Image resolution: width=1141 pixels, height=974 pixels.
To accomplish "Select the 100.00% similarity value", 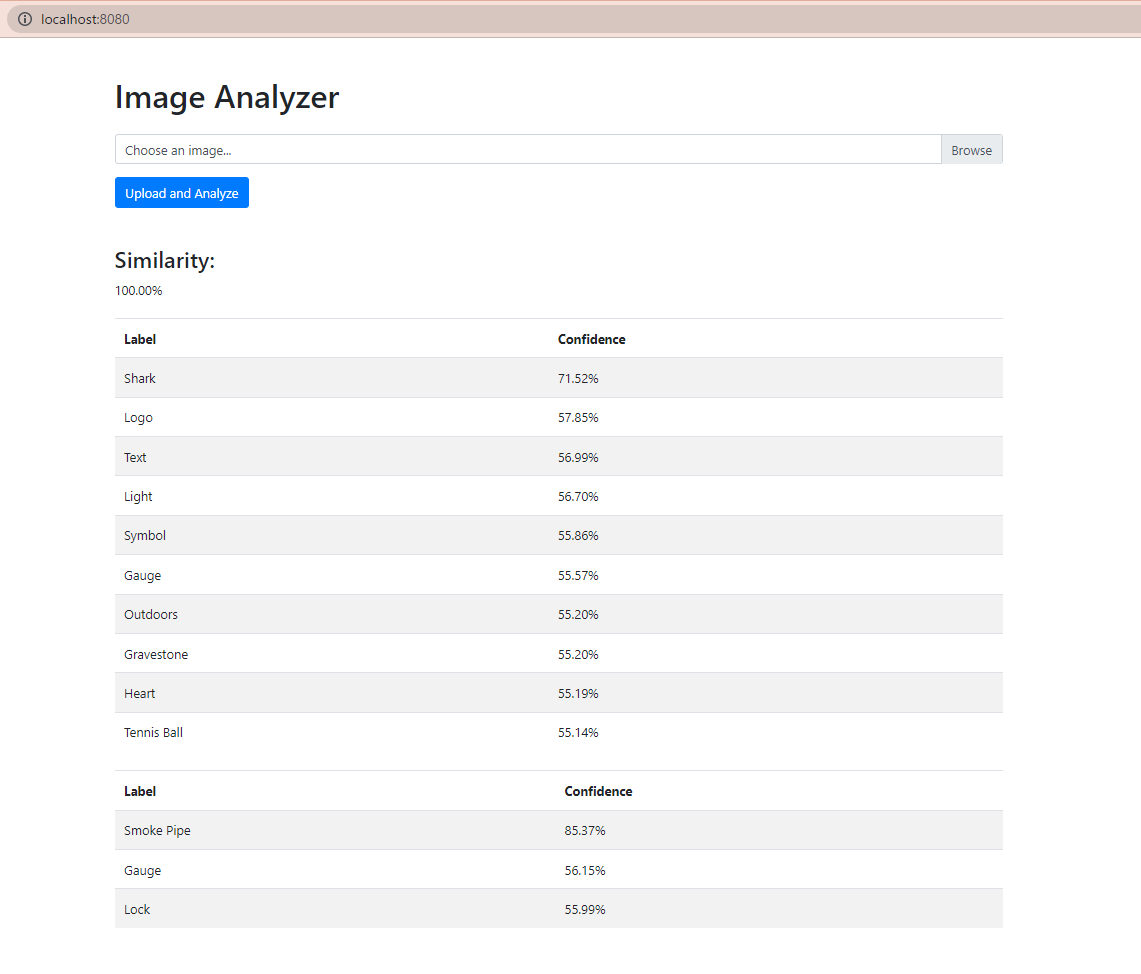I will (x=138, y=290).
